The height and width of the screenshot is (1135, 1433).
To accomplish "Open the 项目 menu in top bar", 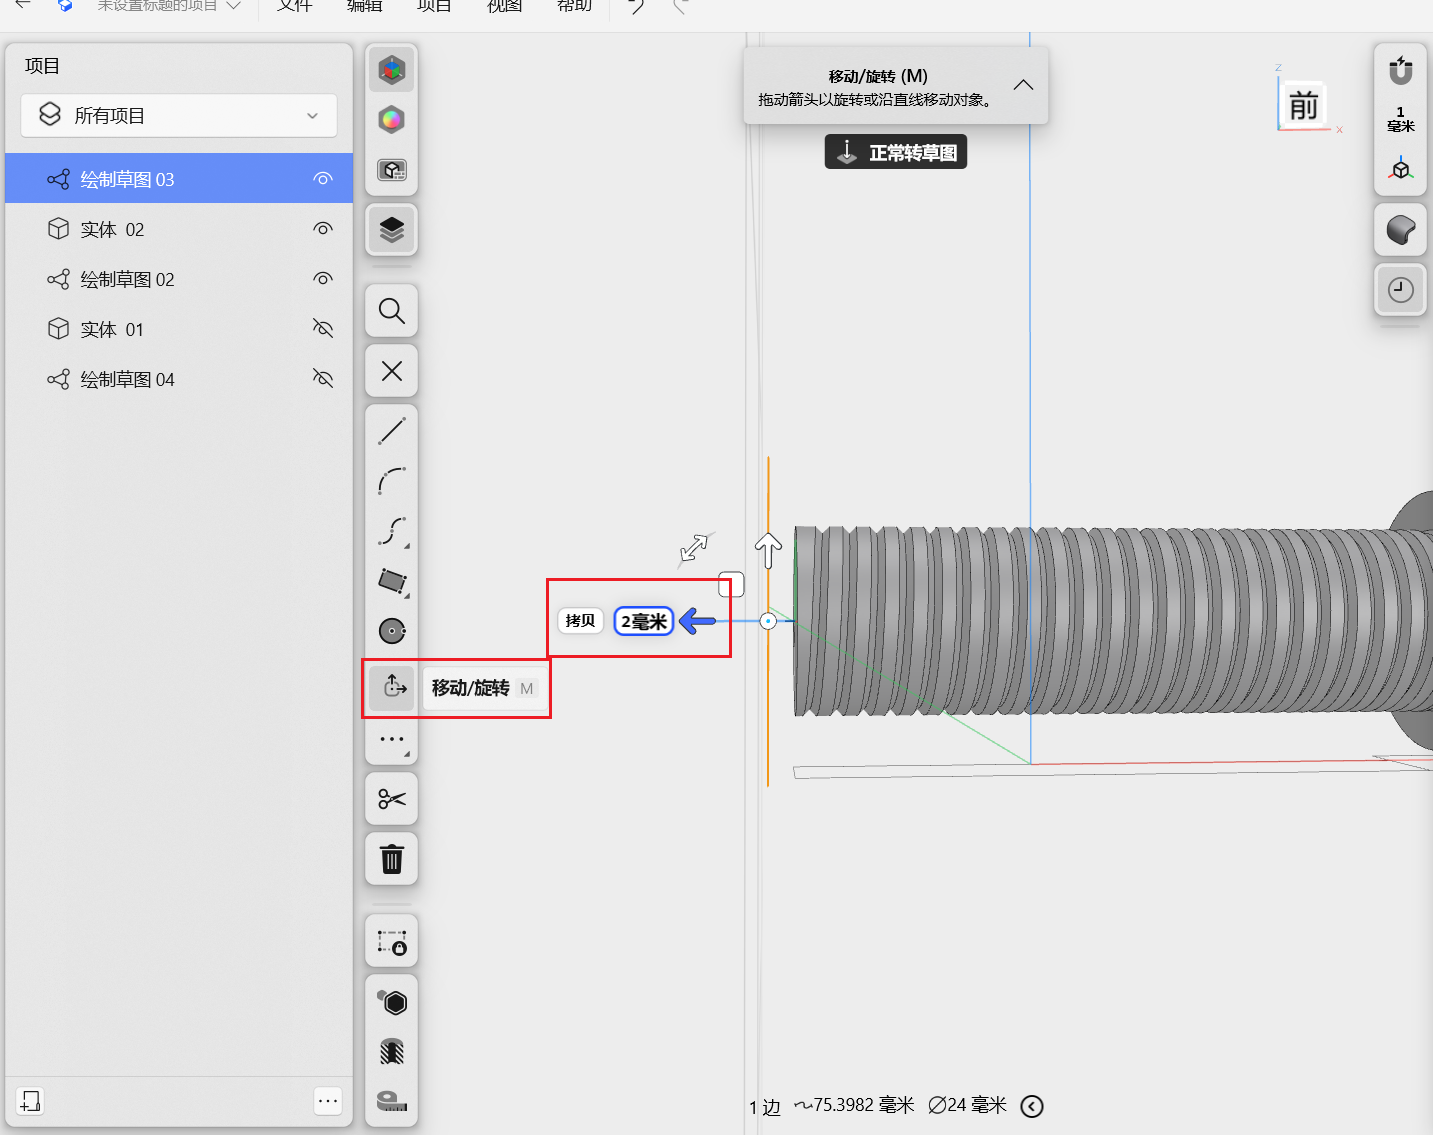I will click(434, 6).
